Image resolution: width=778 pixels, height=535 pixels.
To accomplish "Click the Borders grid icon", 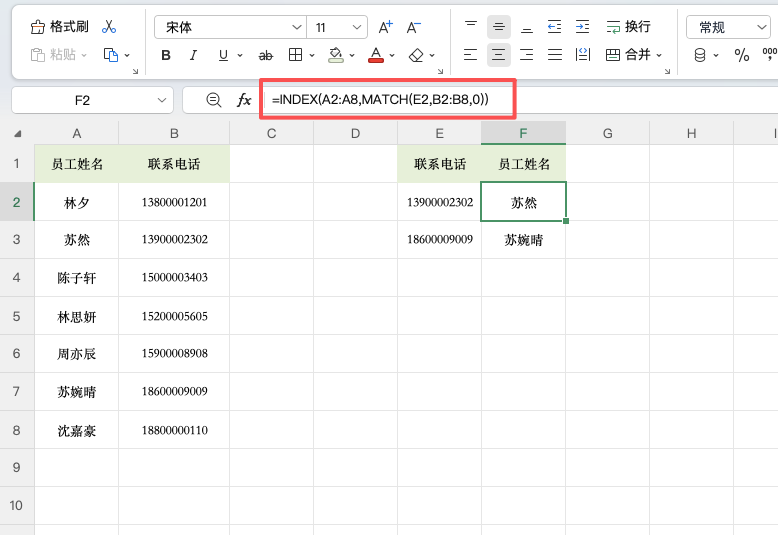I will [x=295, y=55].
